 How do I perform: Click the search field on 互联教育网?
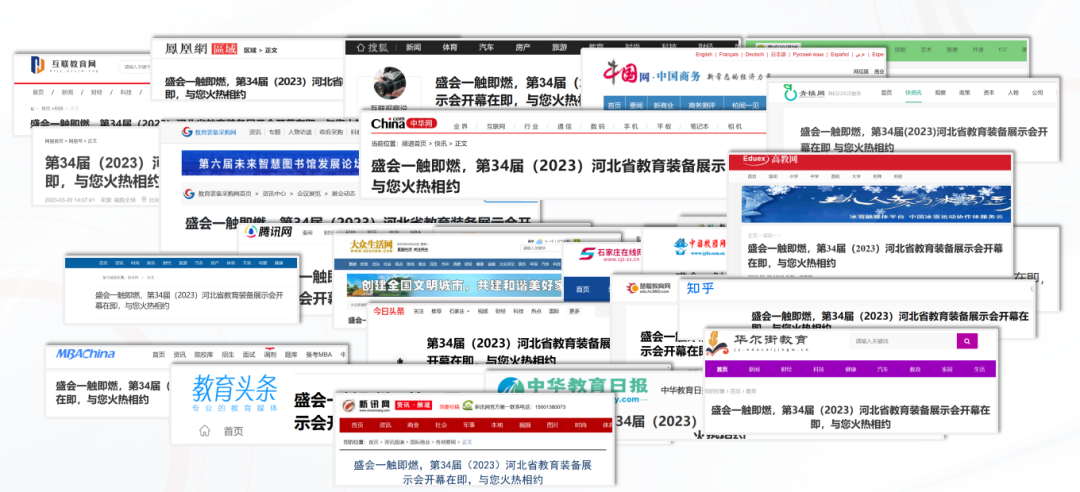(x=135, y=67)
